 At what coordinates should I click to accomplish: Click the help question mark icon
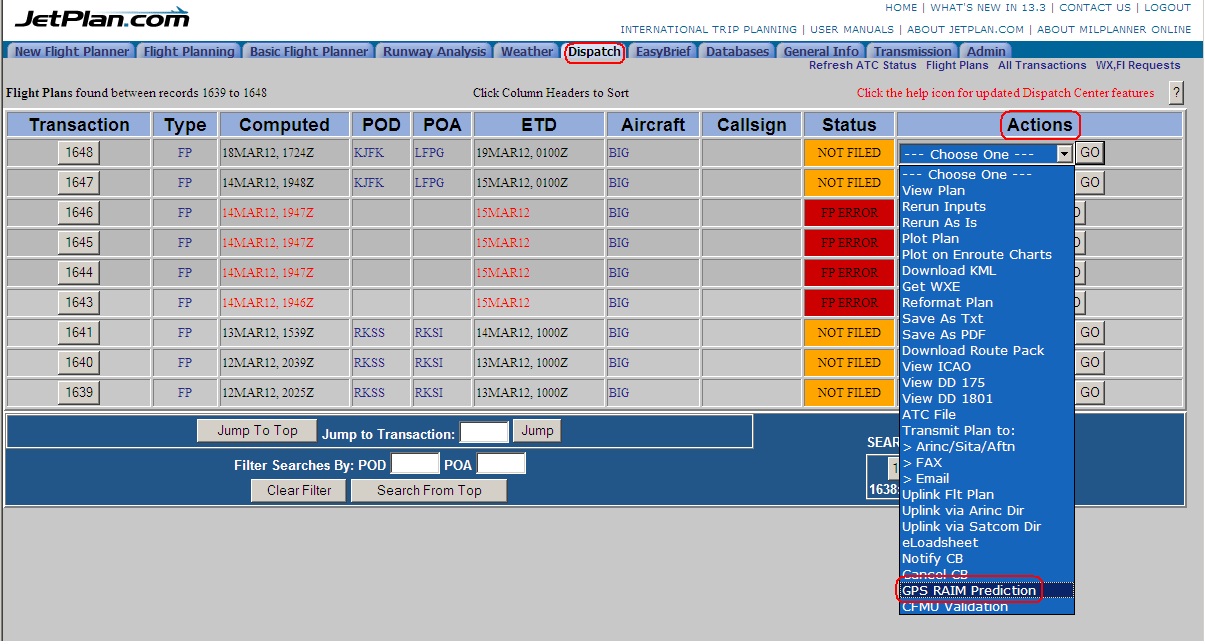(1176, 93)
